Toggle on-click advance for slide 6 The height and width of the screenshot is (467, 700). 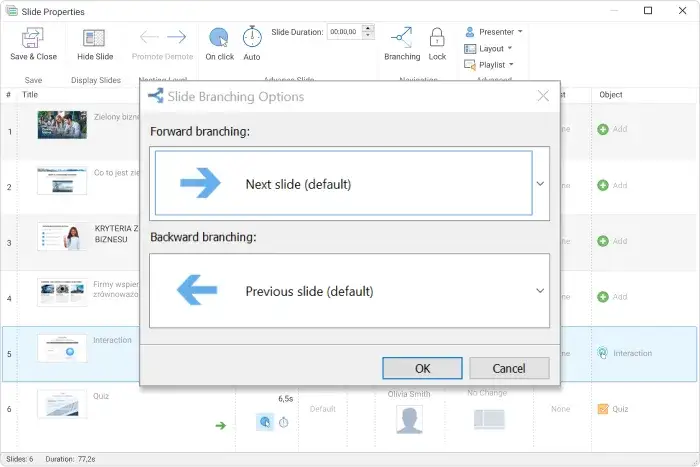coord(263,423)
